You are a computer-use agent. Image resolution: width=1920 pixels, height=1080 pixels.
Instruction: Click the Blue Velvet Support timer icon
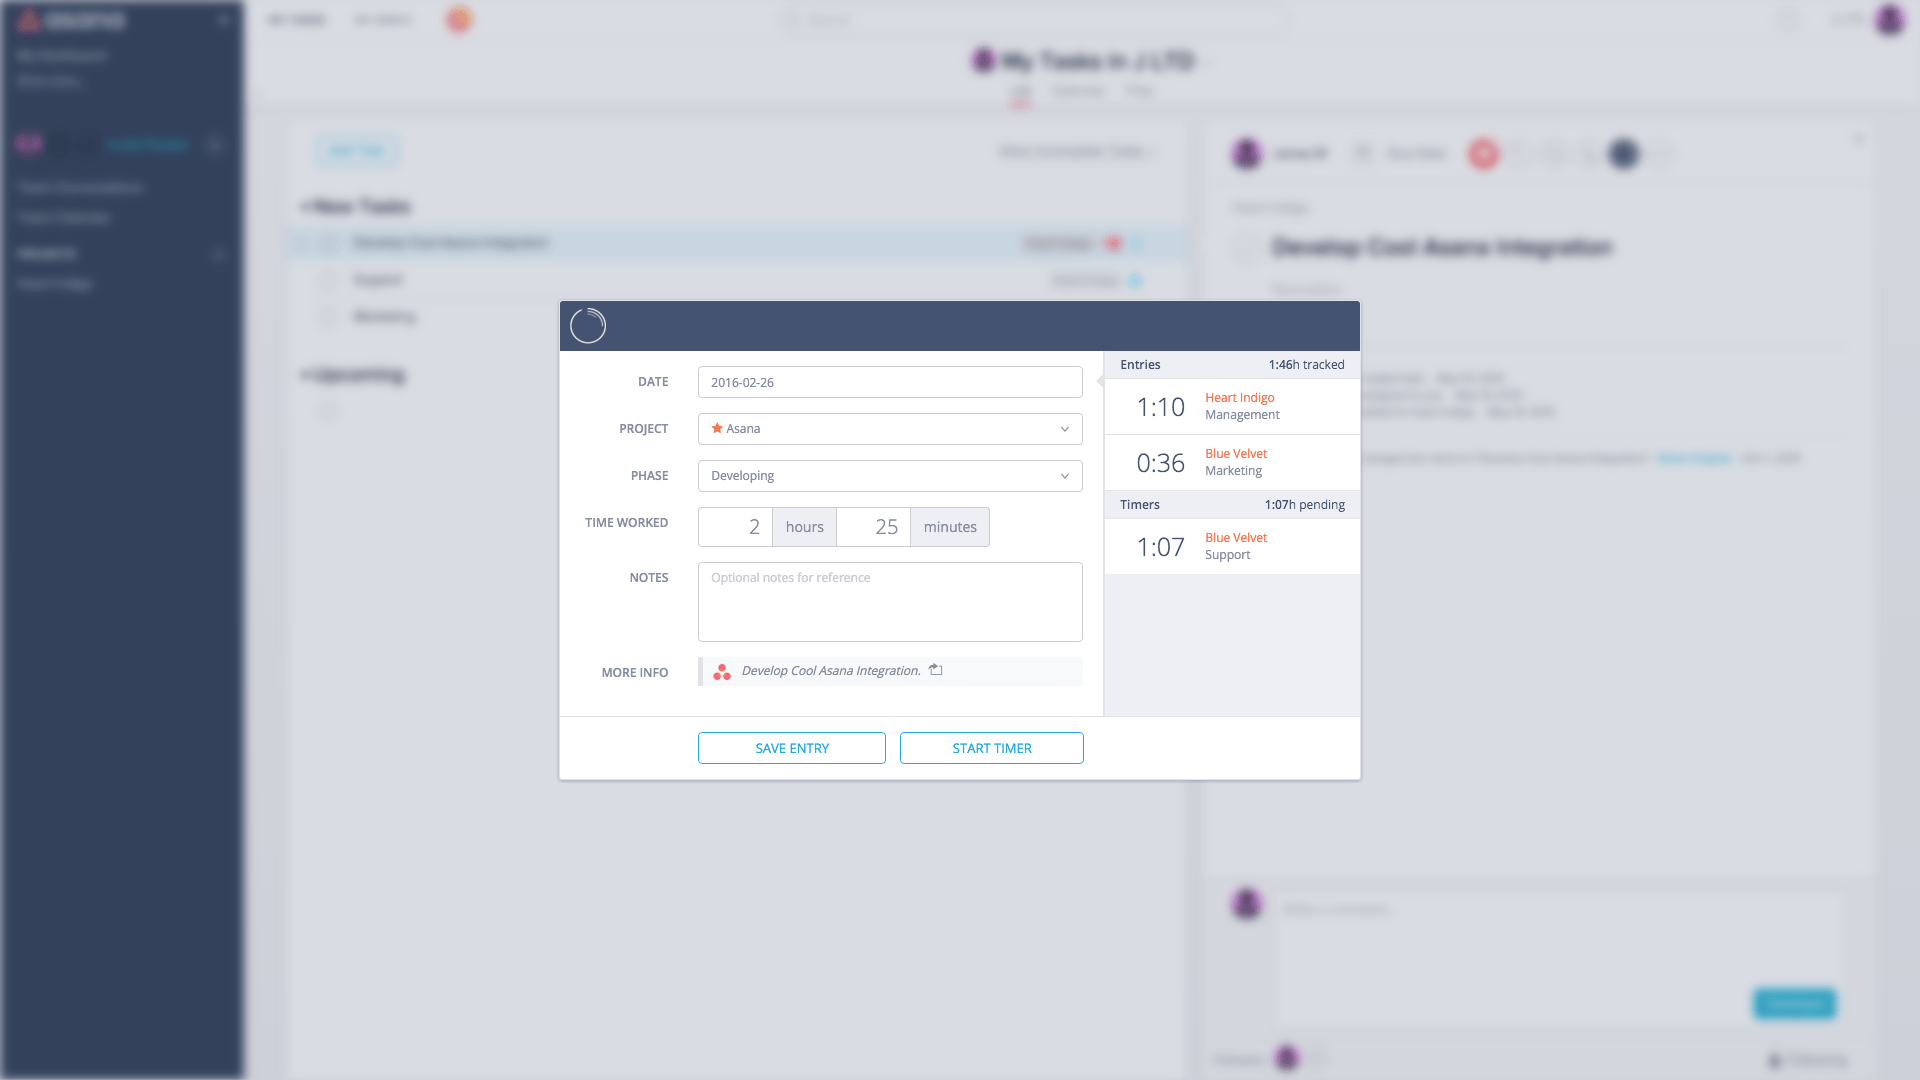1159,546
